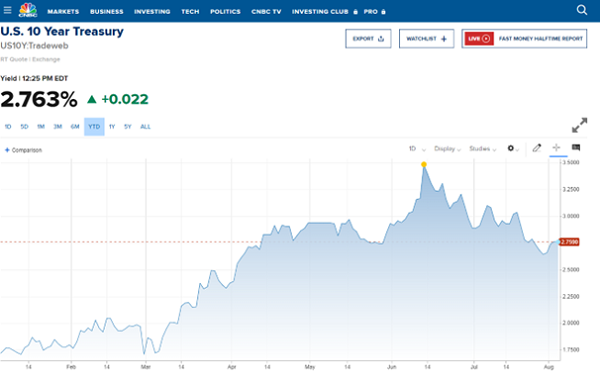This screenshot has height=383, width=600.
Task: Add to WATCHLIST button
Action: point(426,39)
